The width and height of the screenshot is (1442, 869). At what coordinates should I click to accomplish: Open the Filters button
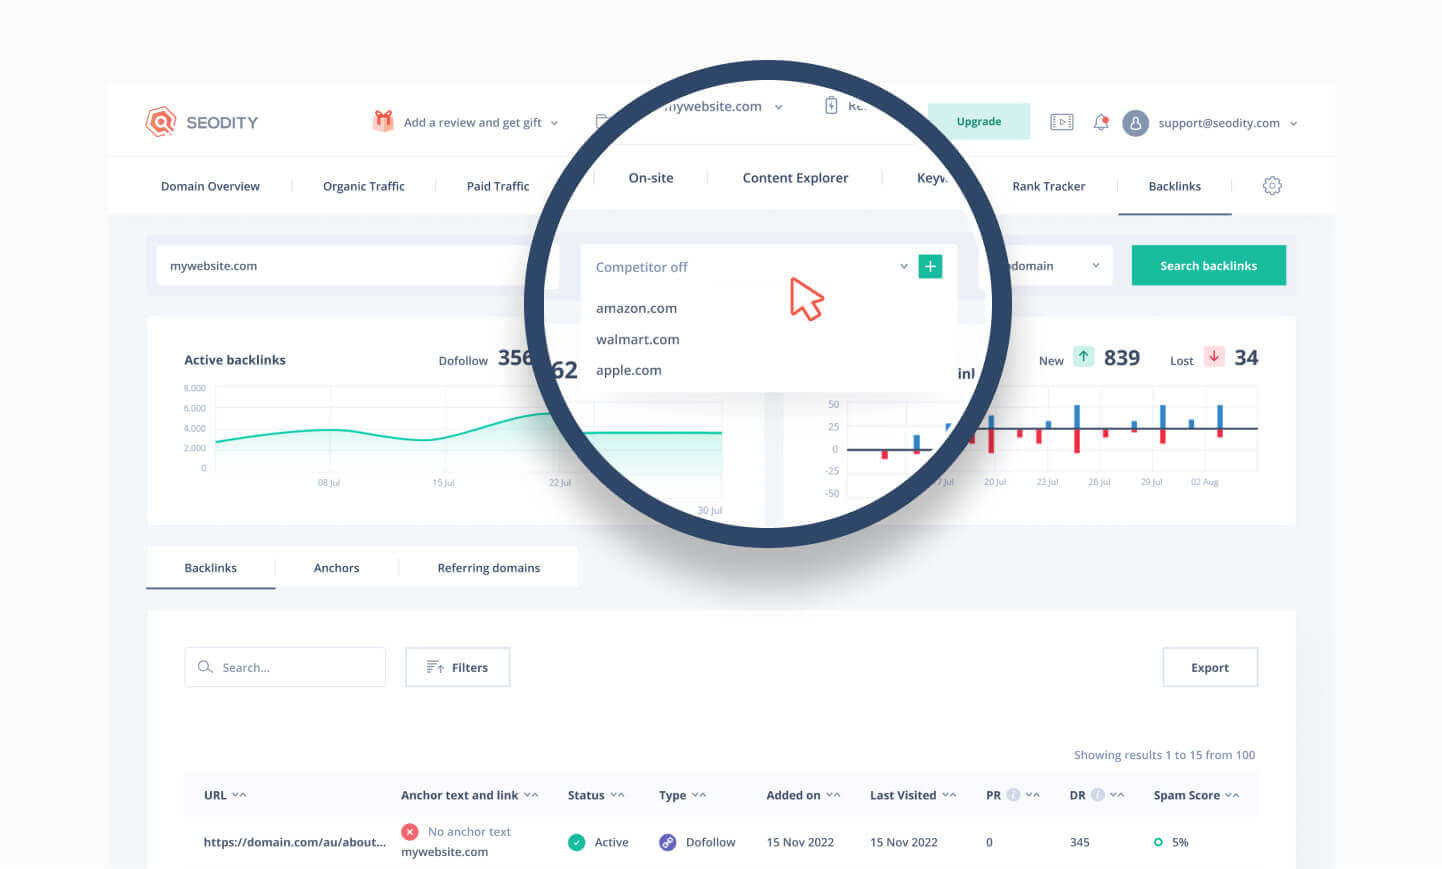click(457, 667)
